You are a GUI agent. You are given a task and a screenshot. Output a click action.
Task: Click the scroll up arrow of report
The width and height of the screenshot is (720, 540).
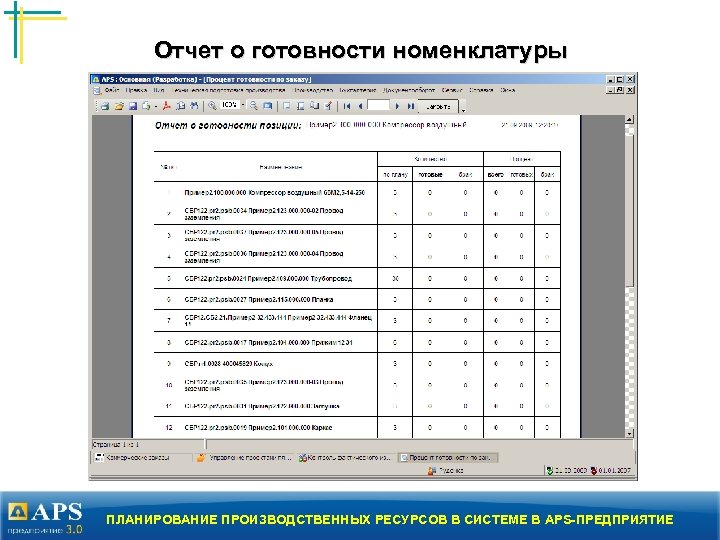[630, 119]
